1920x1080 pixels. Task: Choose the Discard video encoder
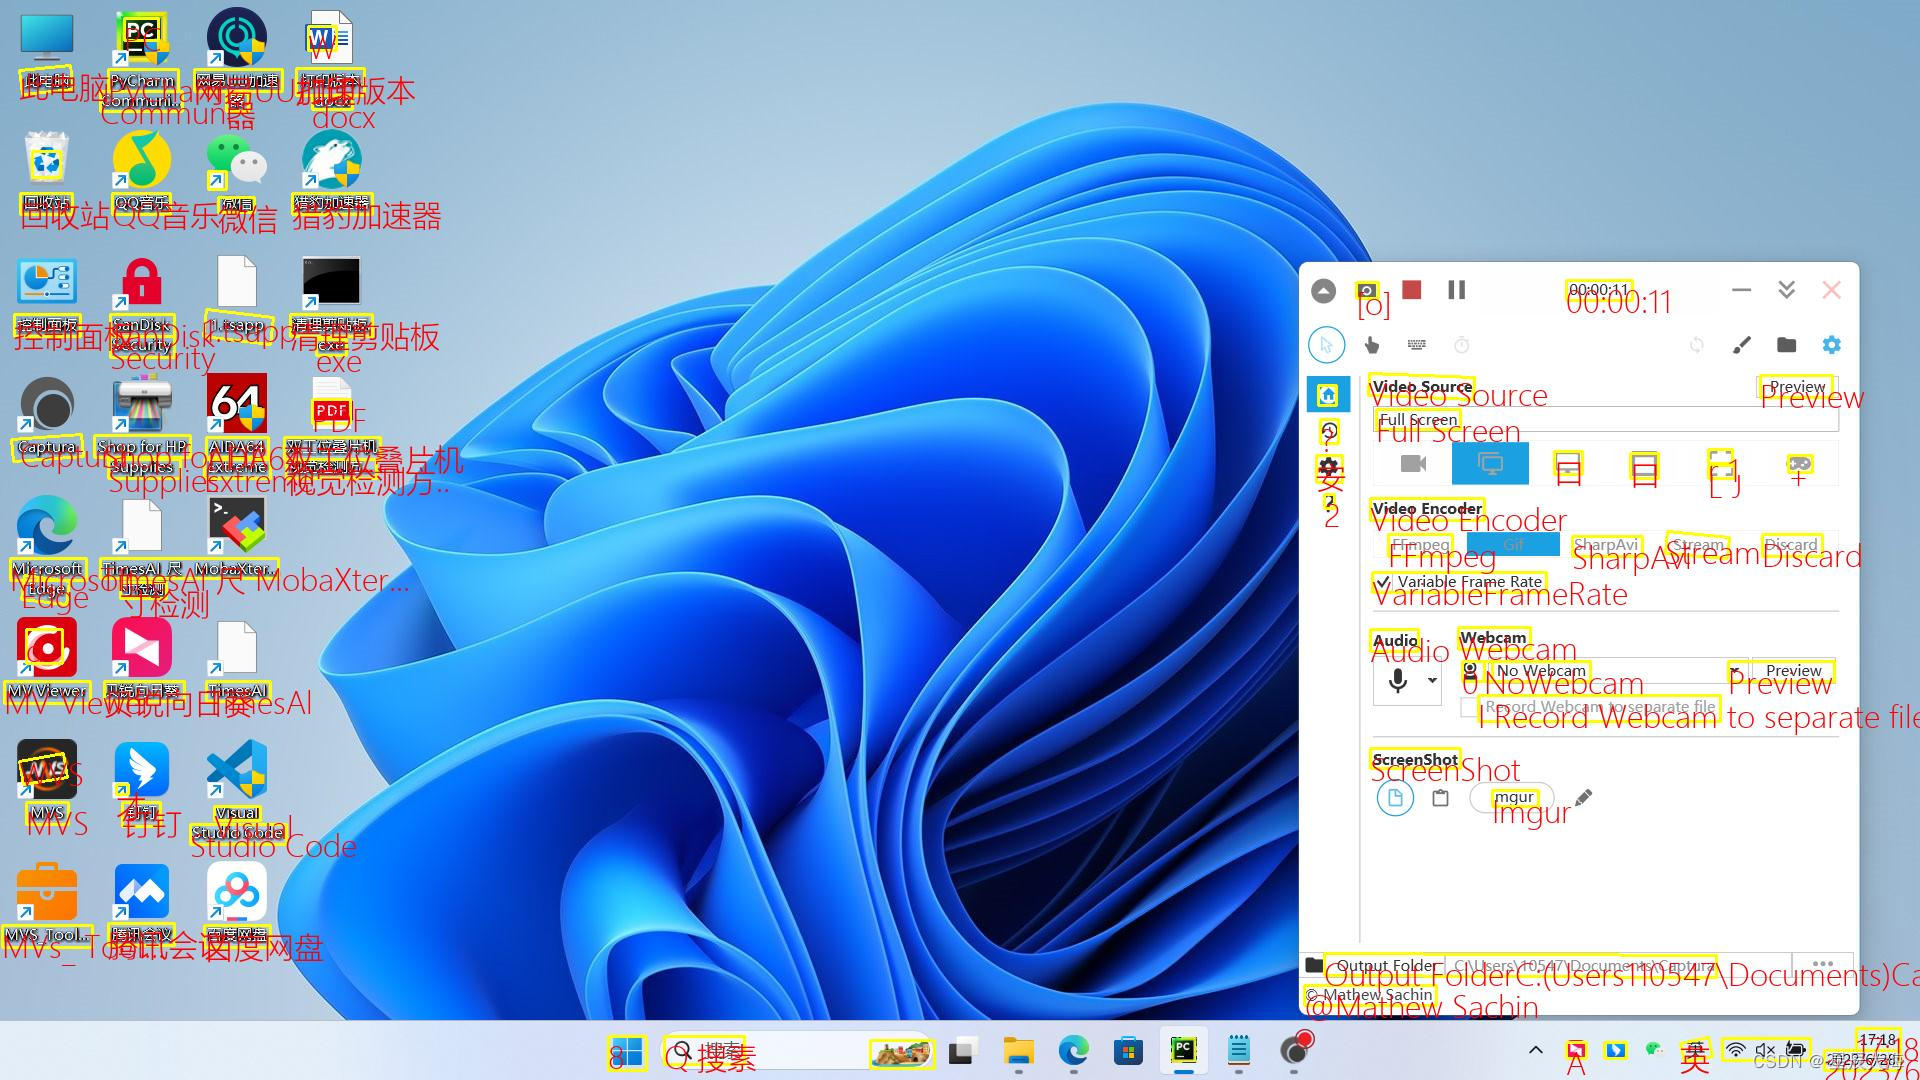point(1791,545)
